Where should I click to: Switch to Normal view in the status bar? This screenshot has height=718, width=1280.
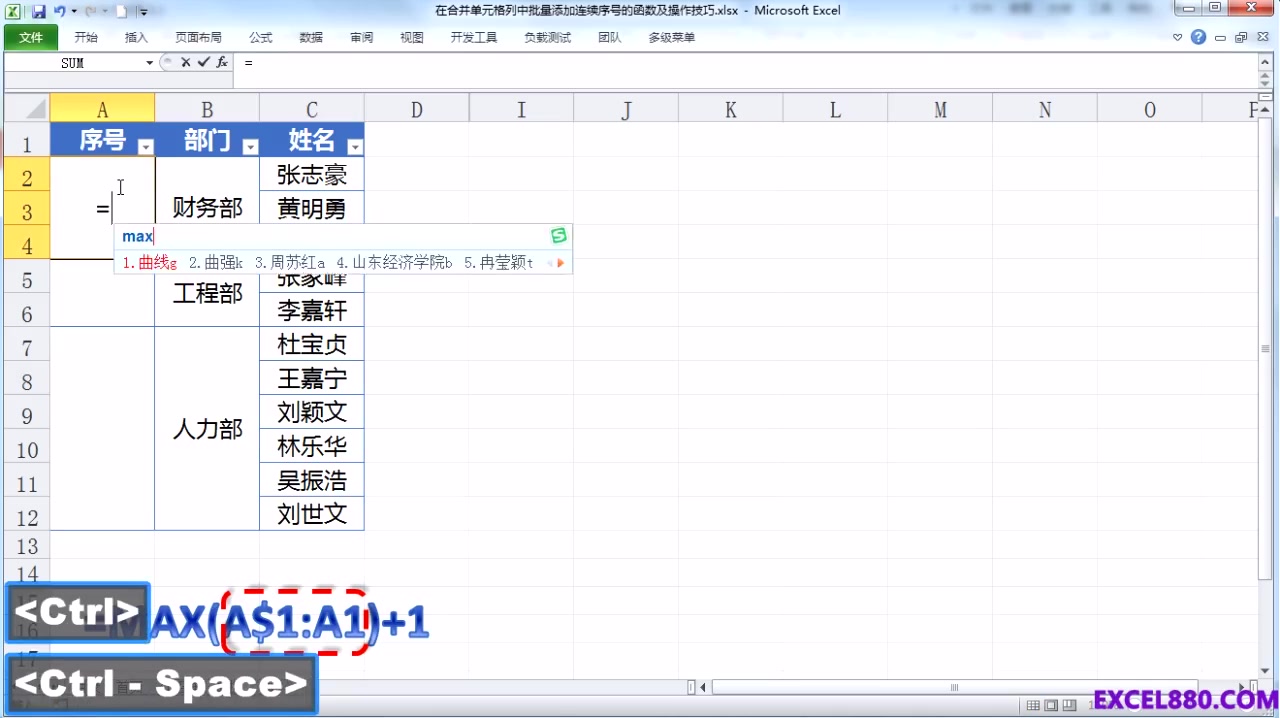pyautogui.click(x=1035, y=704)
